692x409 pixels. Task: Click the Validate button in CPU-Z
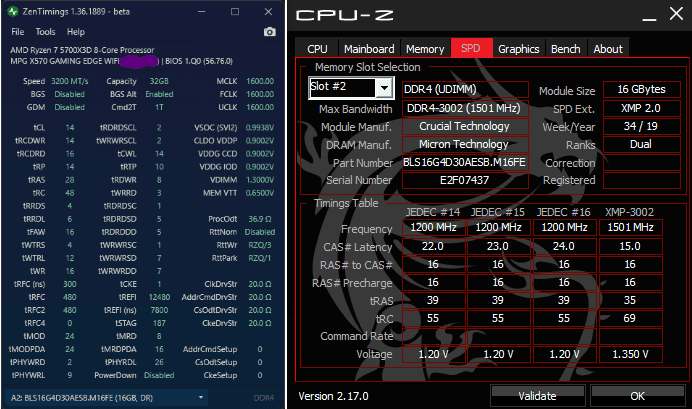coord(537,396)
